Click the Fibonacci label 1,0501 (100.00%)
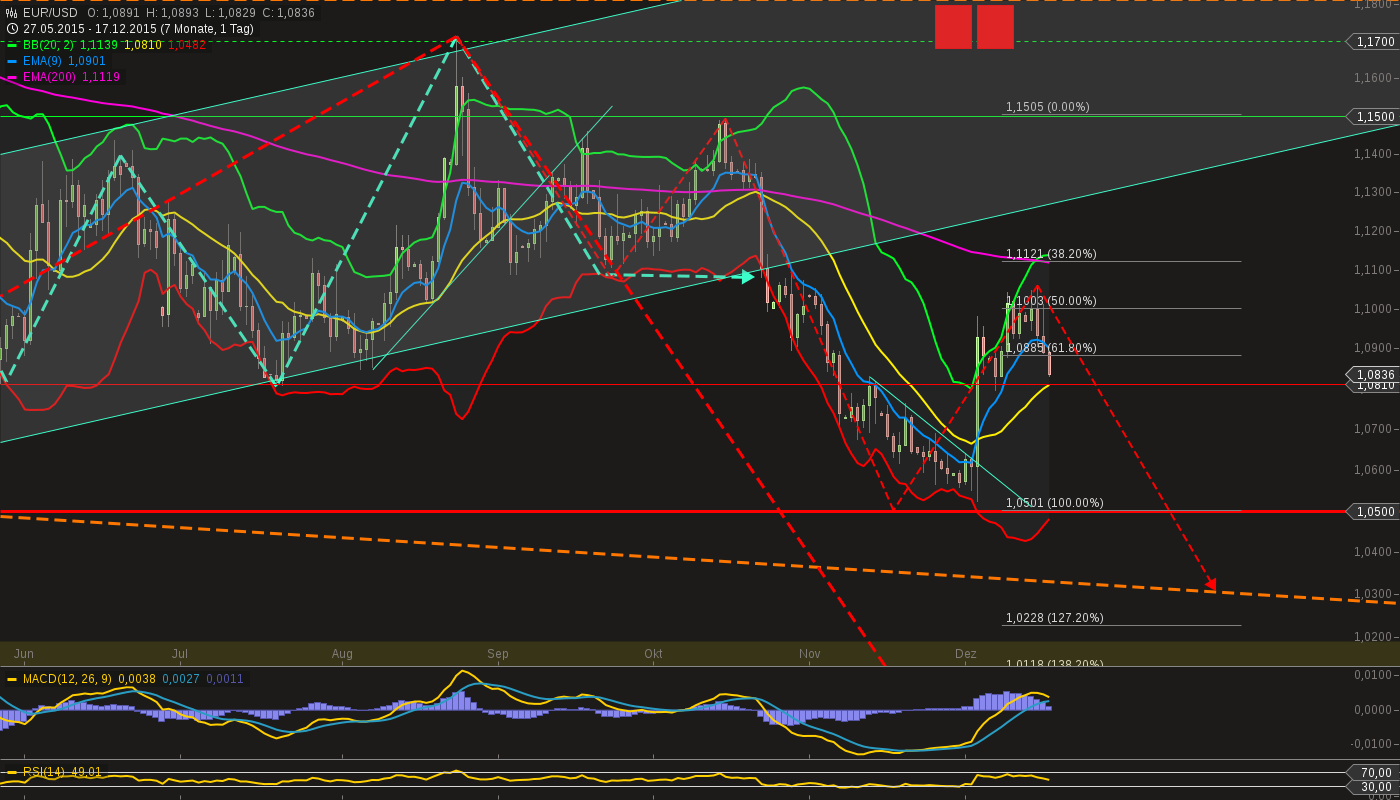The image size is (1400, 800). [x=1055, y=503]
